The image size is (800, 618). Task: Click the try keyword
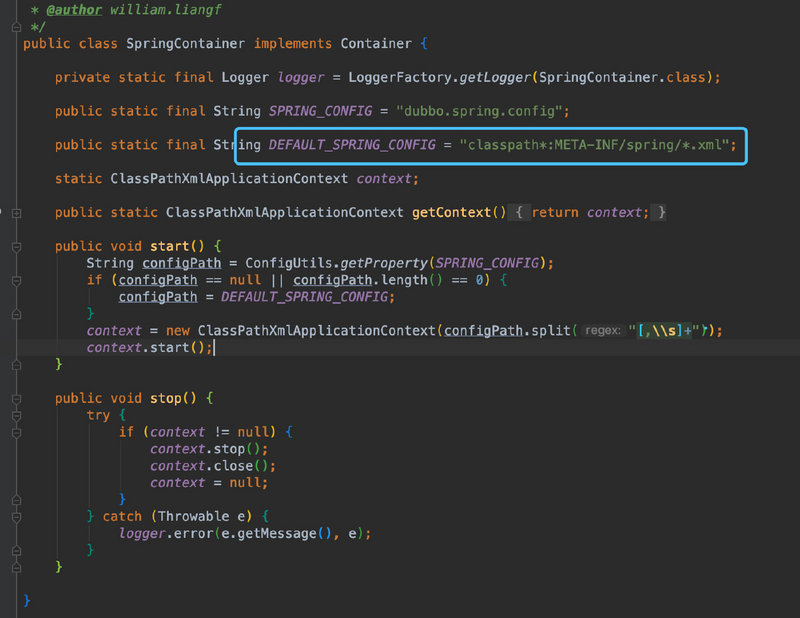98,415
